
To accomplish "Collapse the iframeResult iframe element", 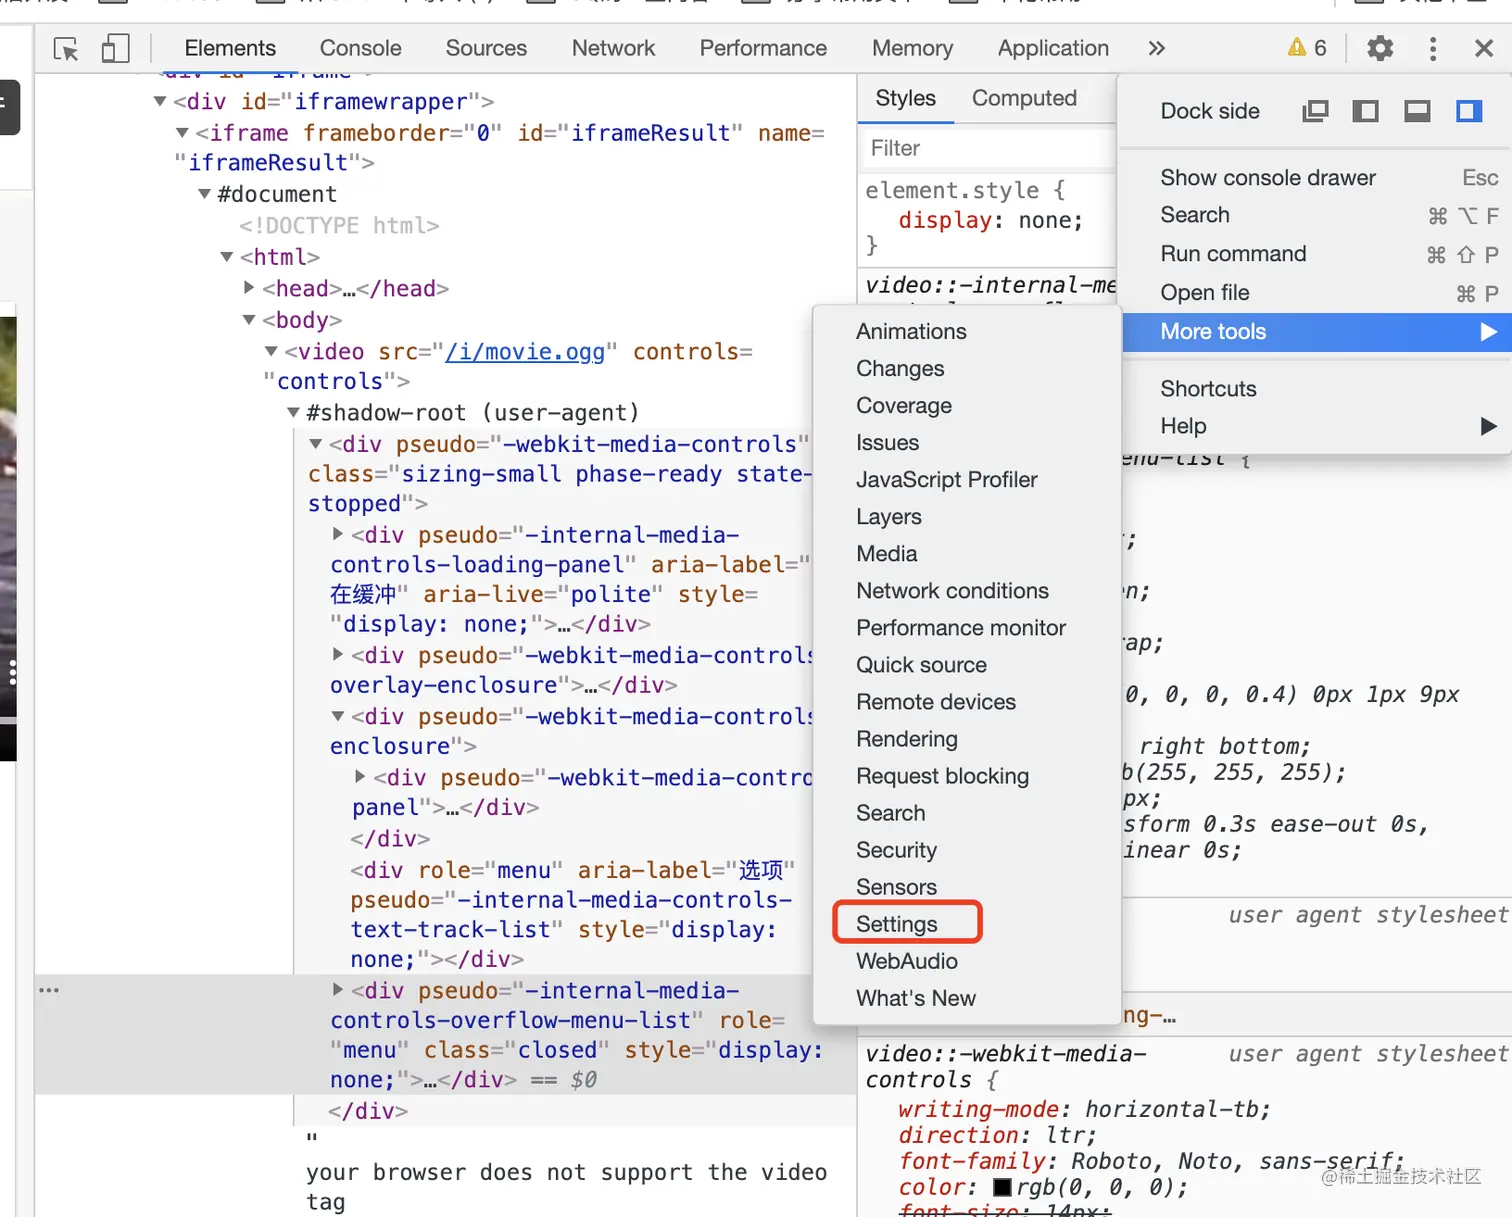I will (182, 132).
